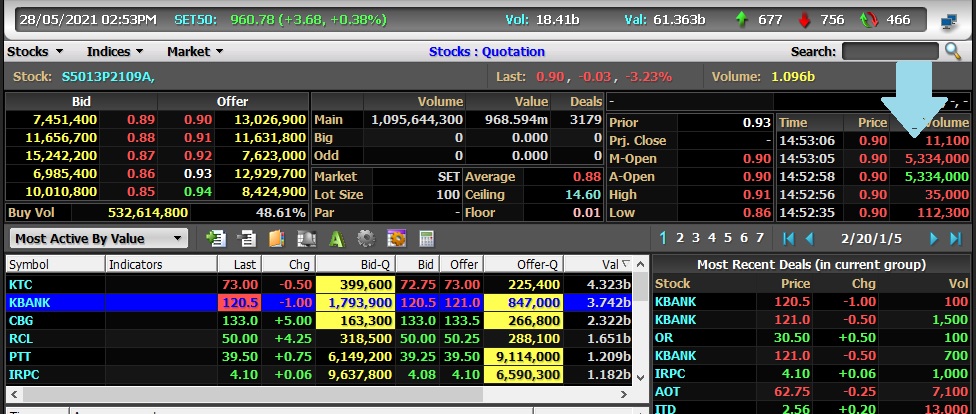Screen dimensions: 976x414
Task: Click the 14:53:06 ticker time entry
Action: click(x=807, y=141)
